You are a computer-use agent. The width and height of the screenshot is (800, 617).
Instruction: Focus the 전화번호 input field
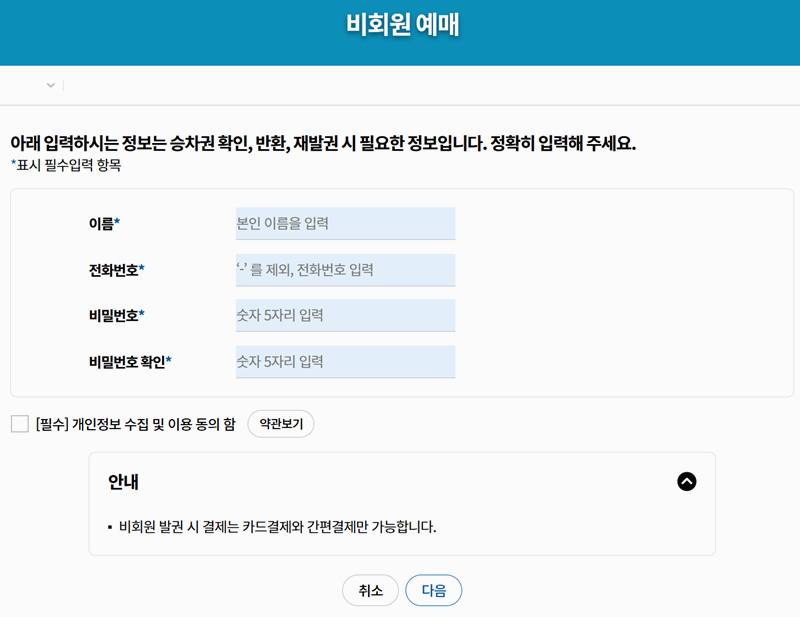[345, 269]
